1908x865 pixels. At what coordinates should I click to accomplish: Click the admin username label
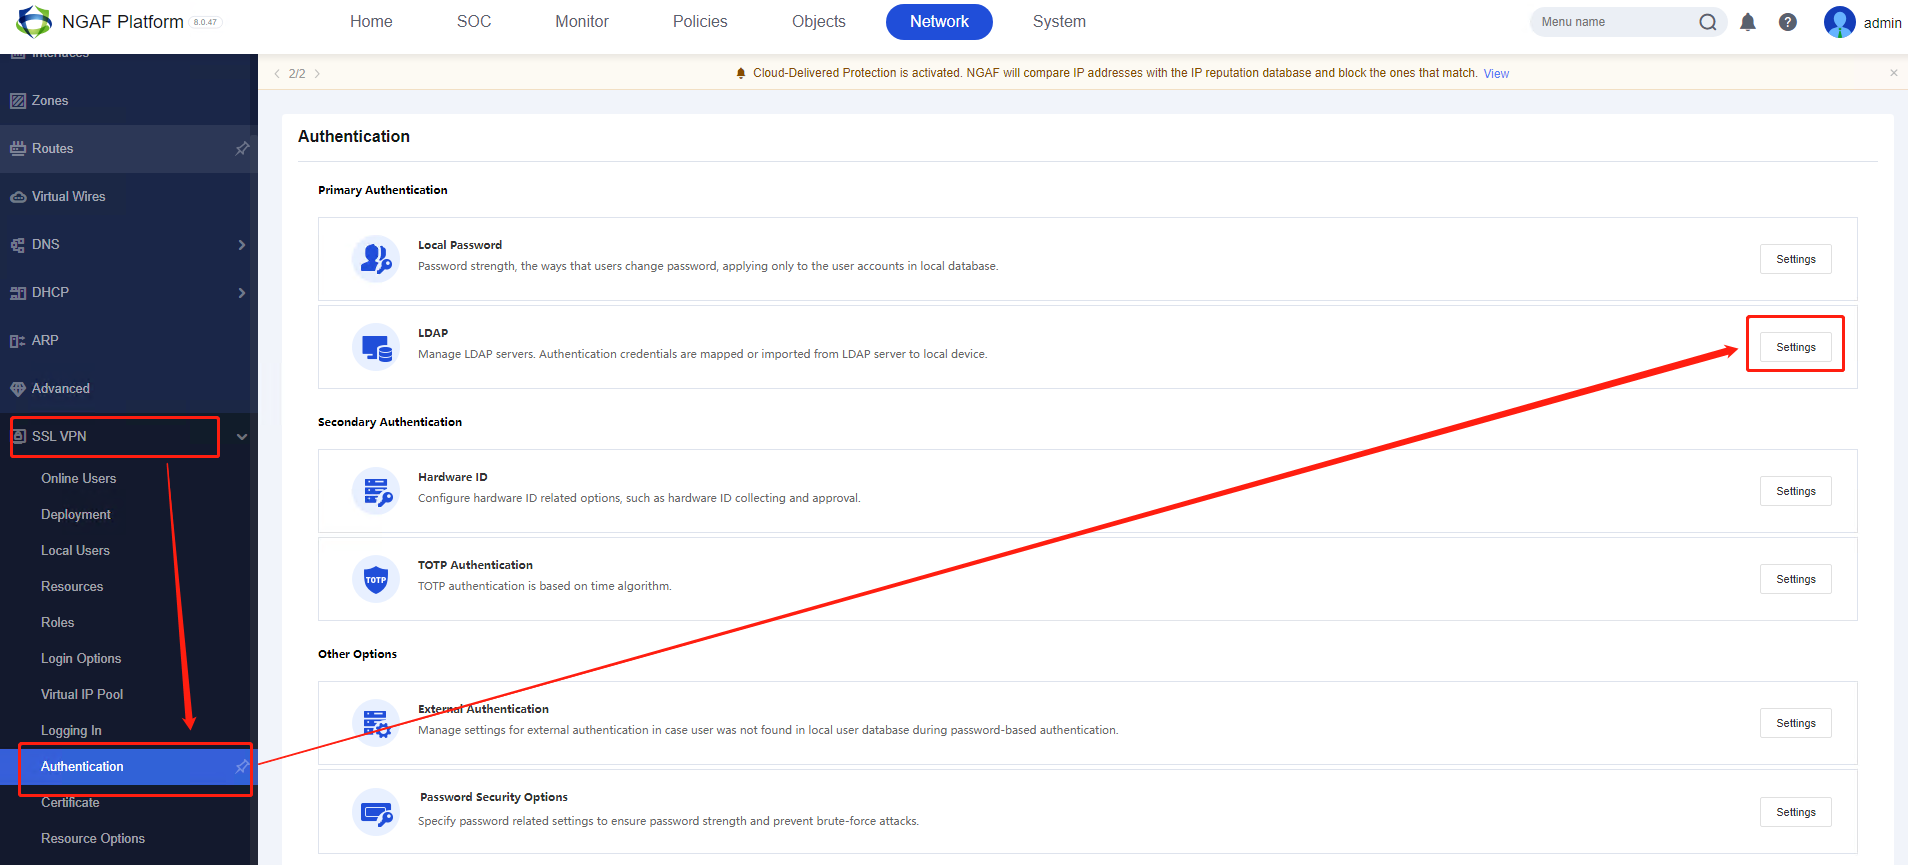click(x=1882, y=23)
